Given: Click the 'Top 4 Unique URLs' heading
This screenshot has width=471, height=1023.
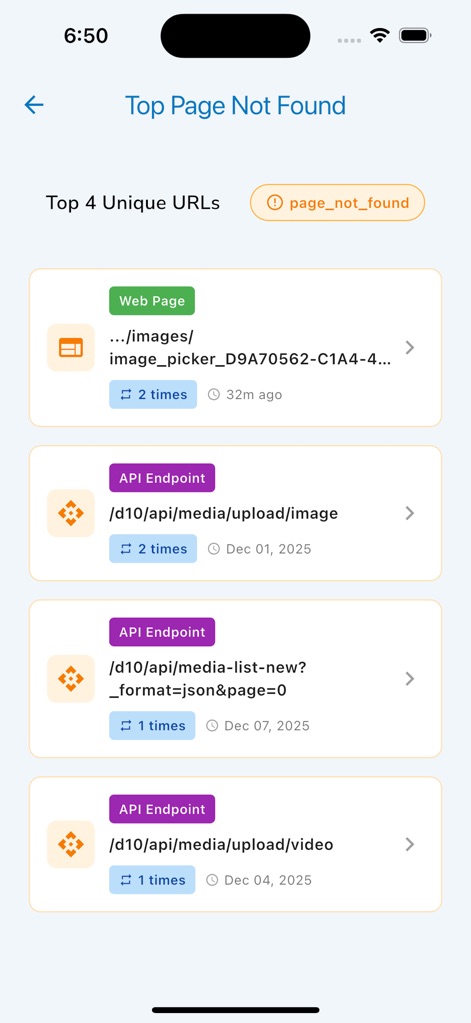Looking at the screenshot, I should [132, 203].
